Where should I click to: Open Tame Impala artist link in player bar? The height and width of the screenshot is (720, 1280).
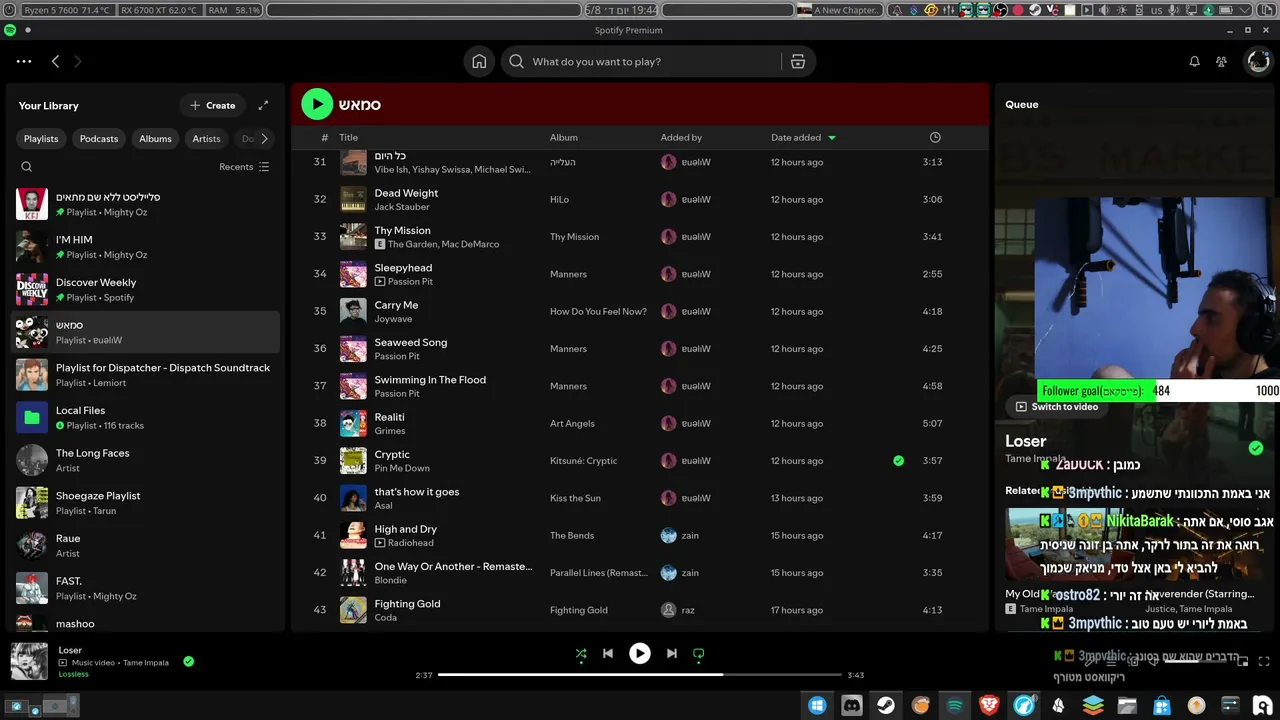click(146, 662)
